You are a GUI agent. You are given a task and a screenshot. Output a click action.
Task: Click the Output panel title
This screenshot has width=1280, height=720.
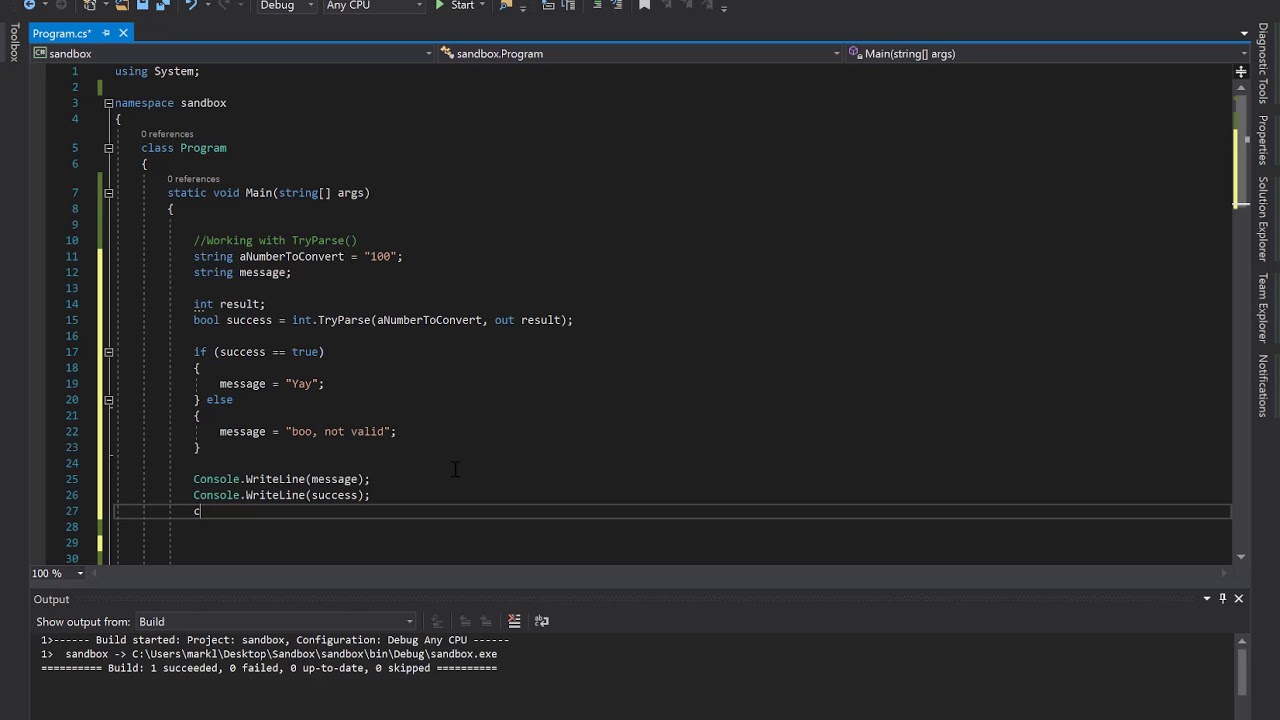51,599
